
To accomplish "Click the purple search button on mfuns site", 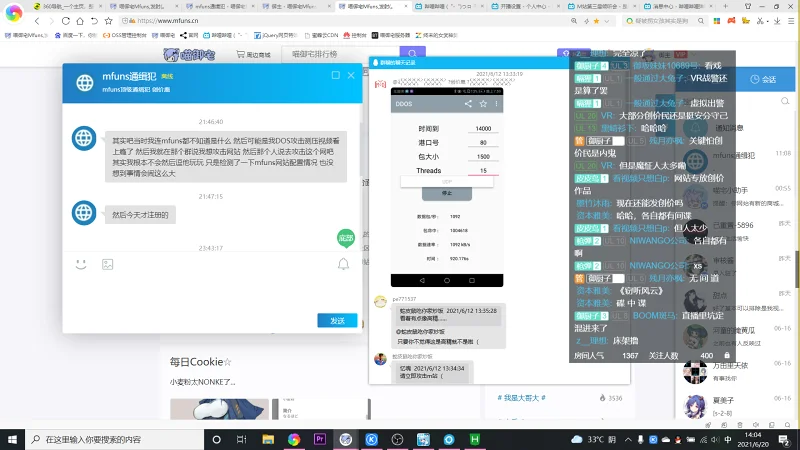I will pyautogui.click(x=413, y=54).
